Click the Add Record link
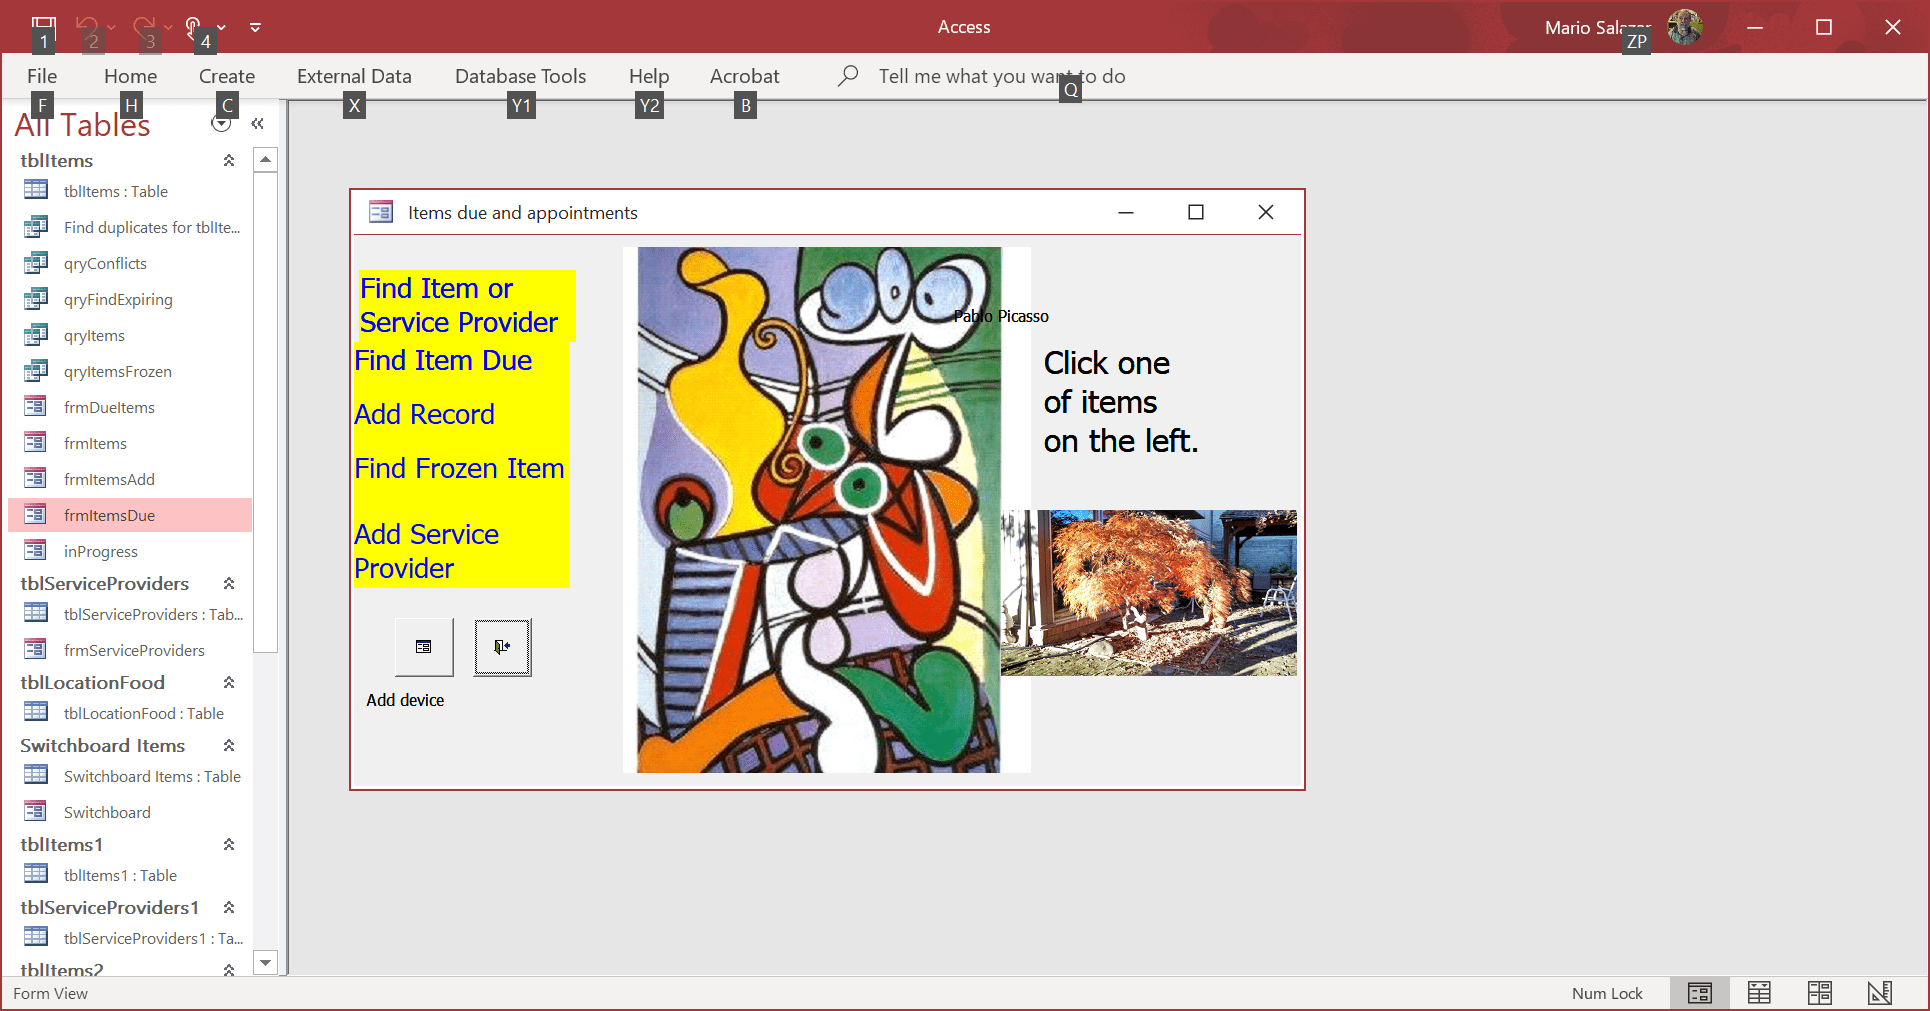The image size is (1930, 1011). [424, 414]
